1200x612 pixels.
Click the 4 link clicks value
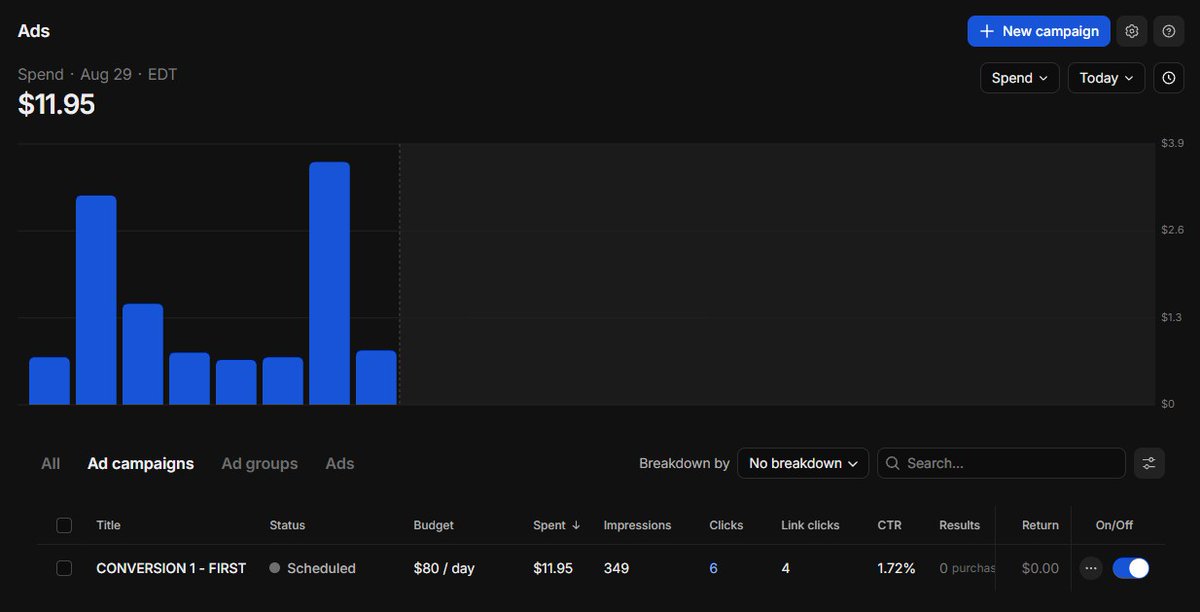pos(786,568)
